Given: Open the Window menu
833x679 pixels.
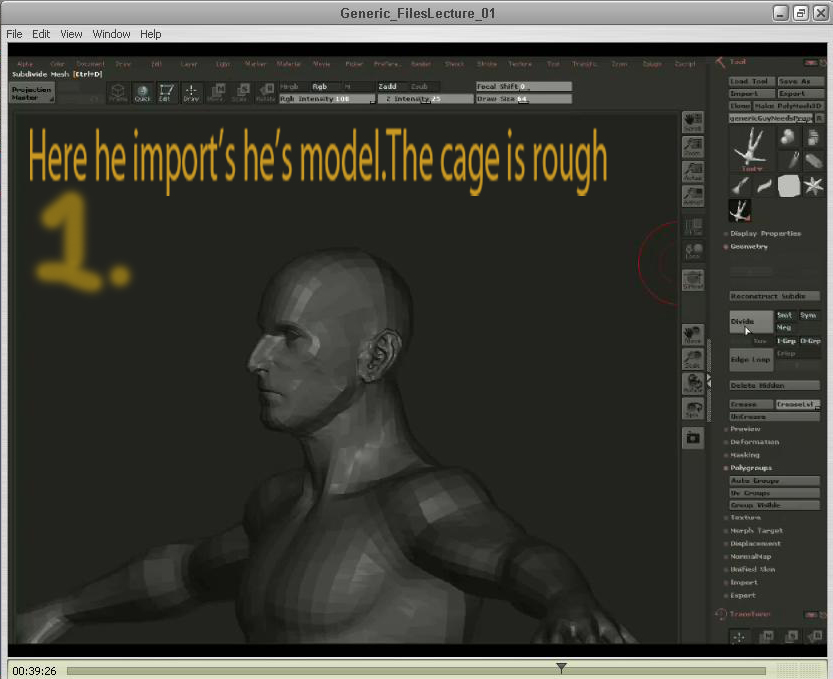Looking at the screenshot, I should [111, 34].
